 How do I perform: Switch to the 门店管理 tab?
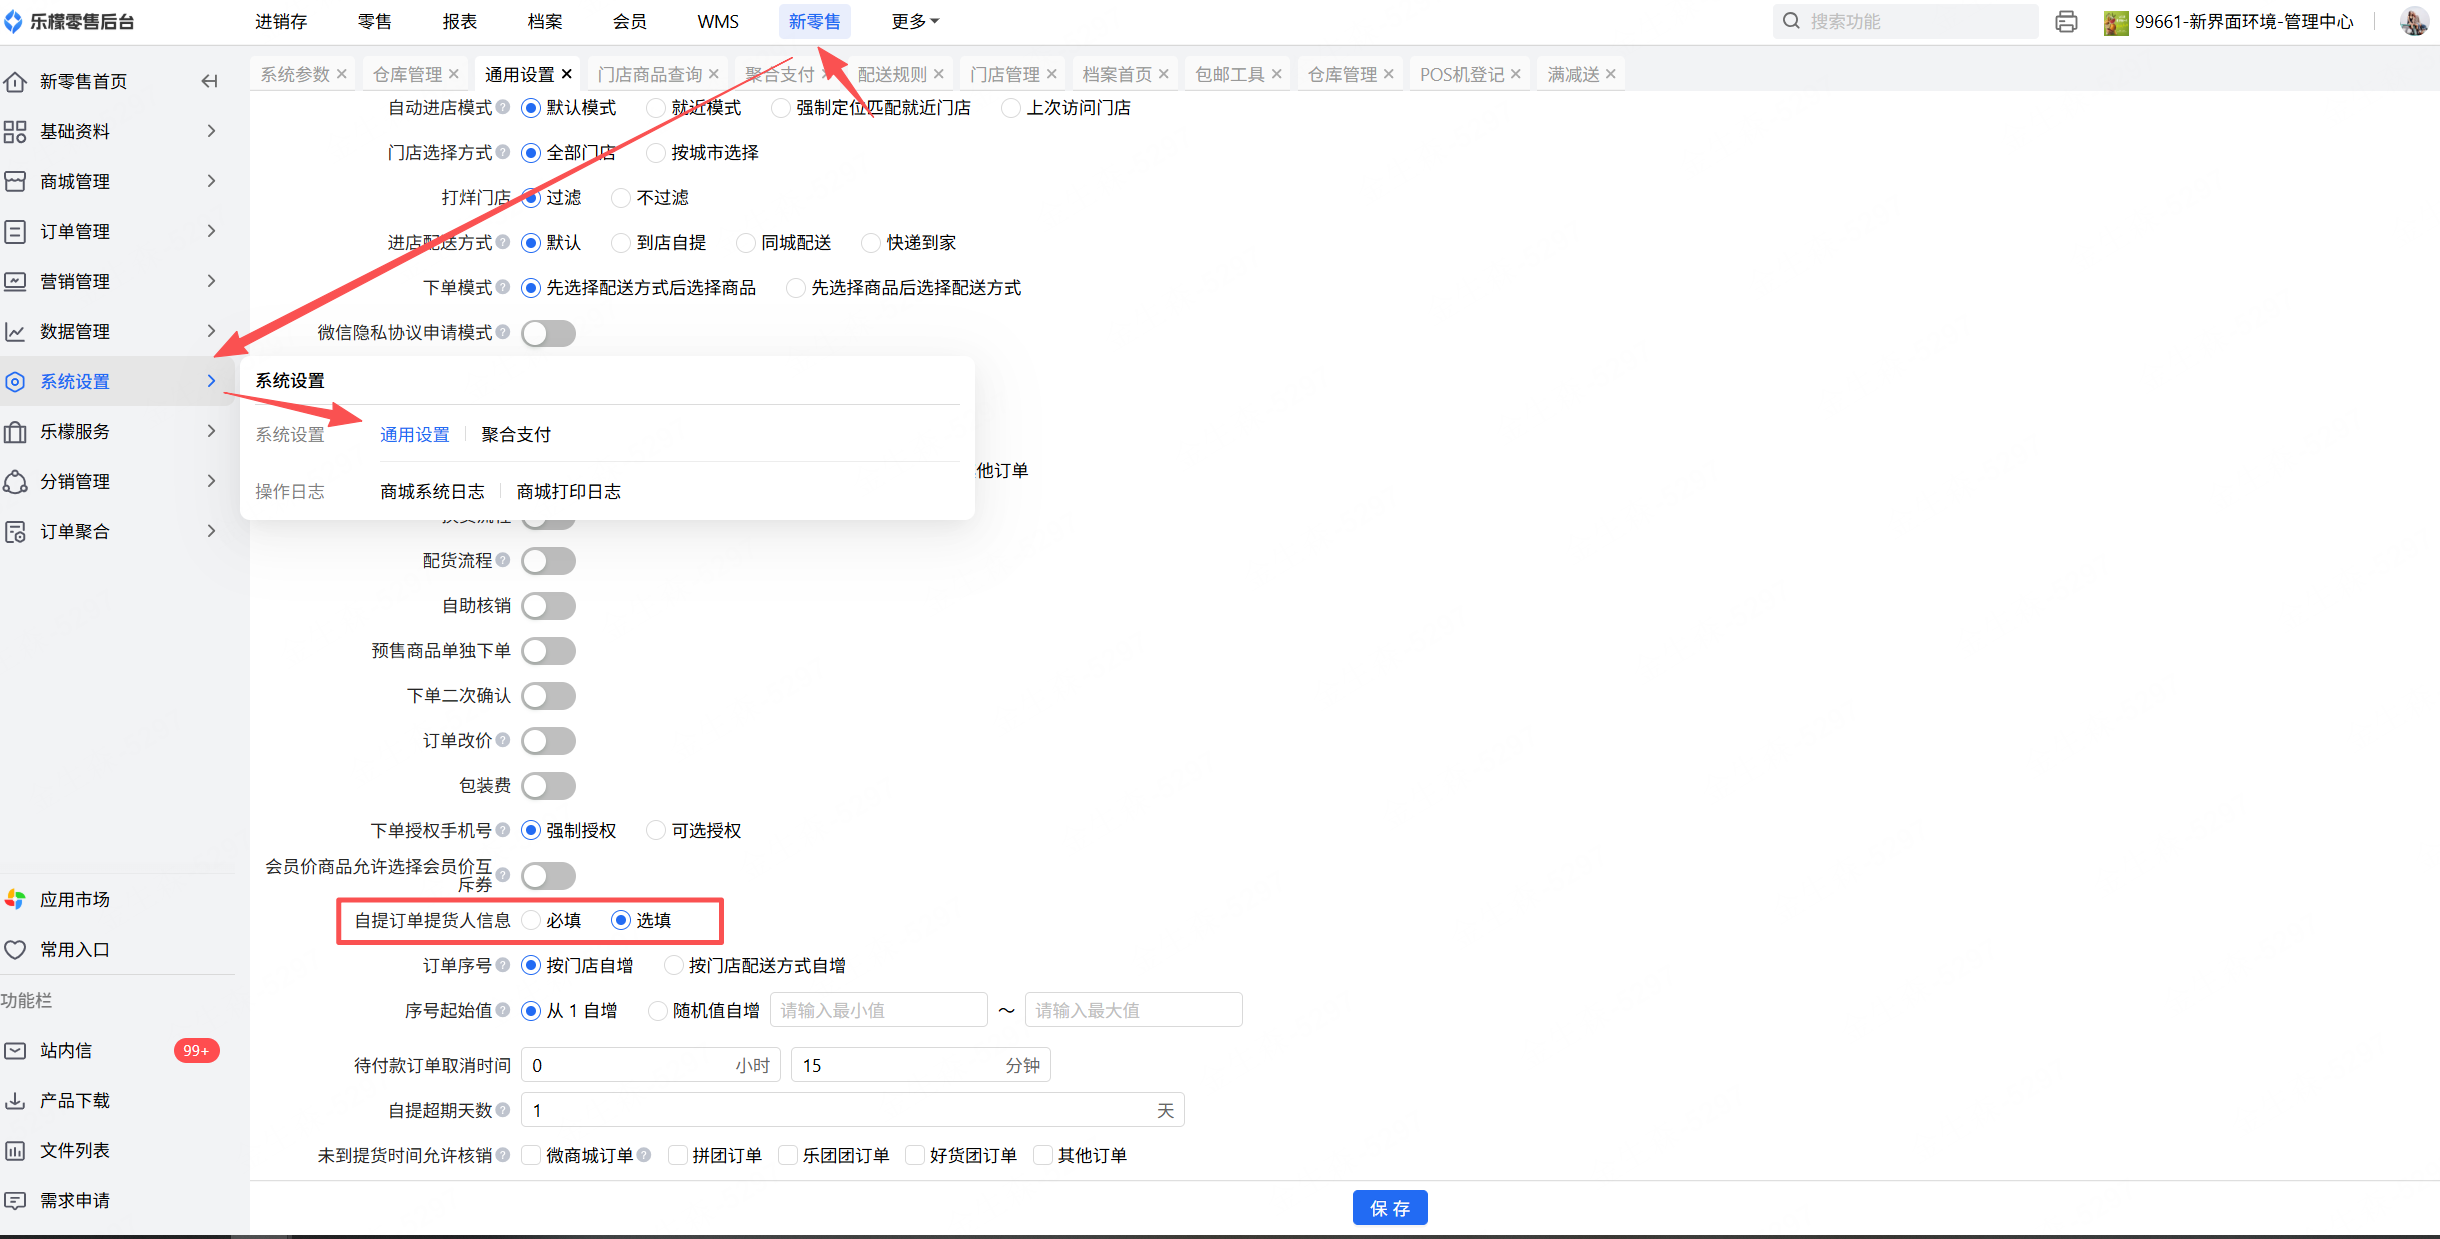1004,74
